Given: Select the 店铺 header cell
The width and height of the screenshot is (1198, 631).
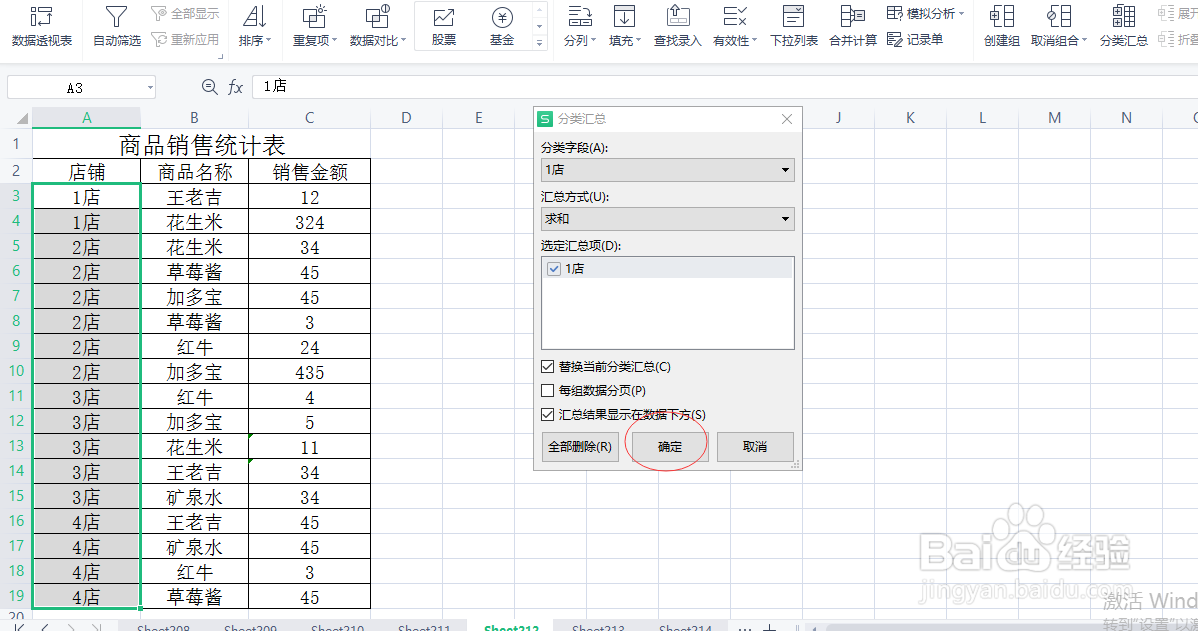Looking at the screenshot, I should point(86,172).
